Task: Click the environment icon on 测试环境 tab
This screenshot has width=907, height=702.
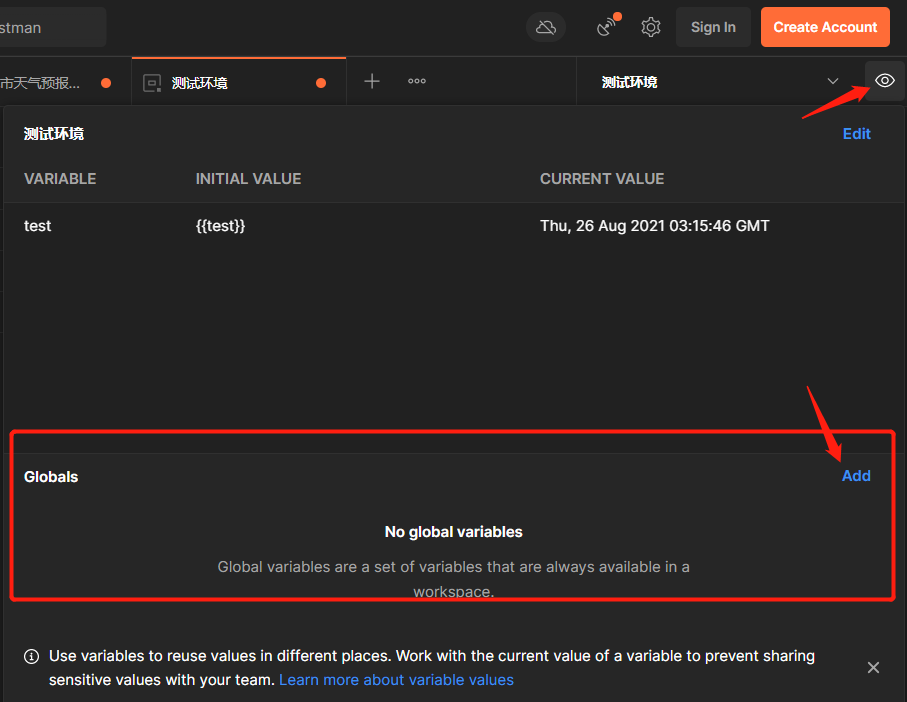Action: click(152, 83)
